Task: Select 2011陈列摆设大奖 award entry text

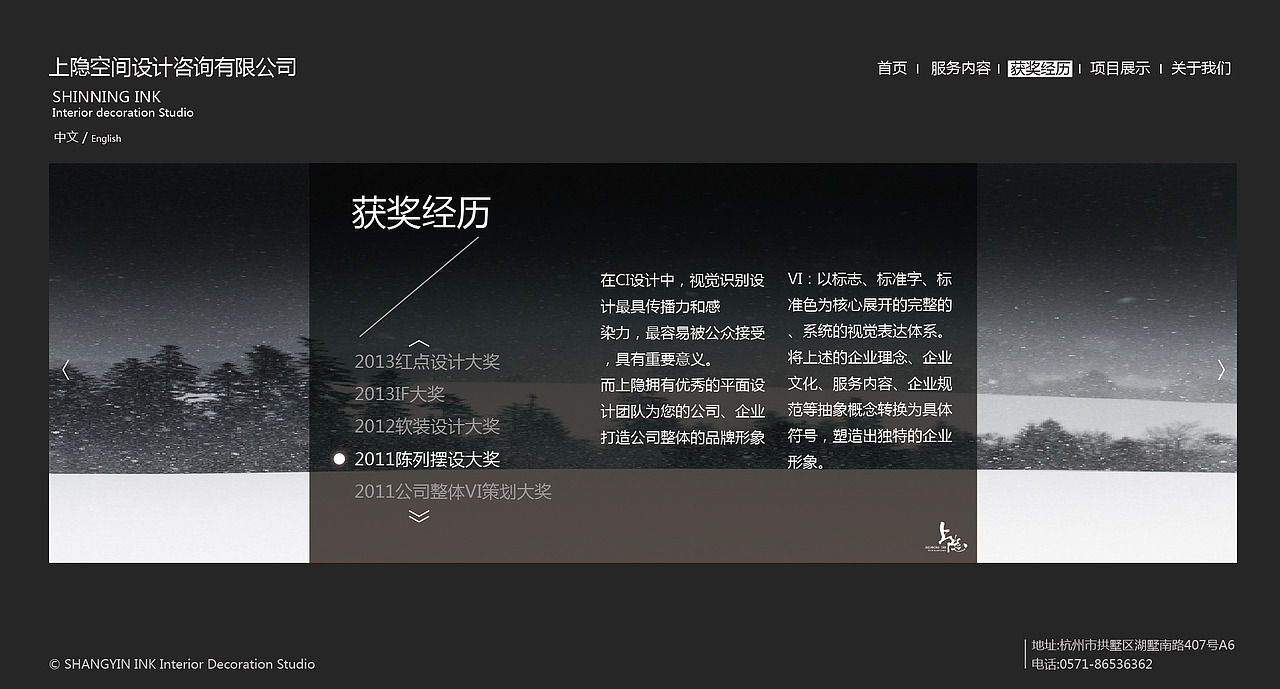Action: click(x=427, y=459)
